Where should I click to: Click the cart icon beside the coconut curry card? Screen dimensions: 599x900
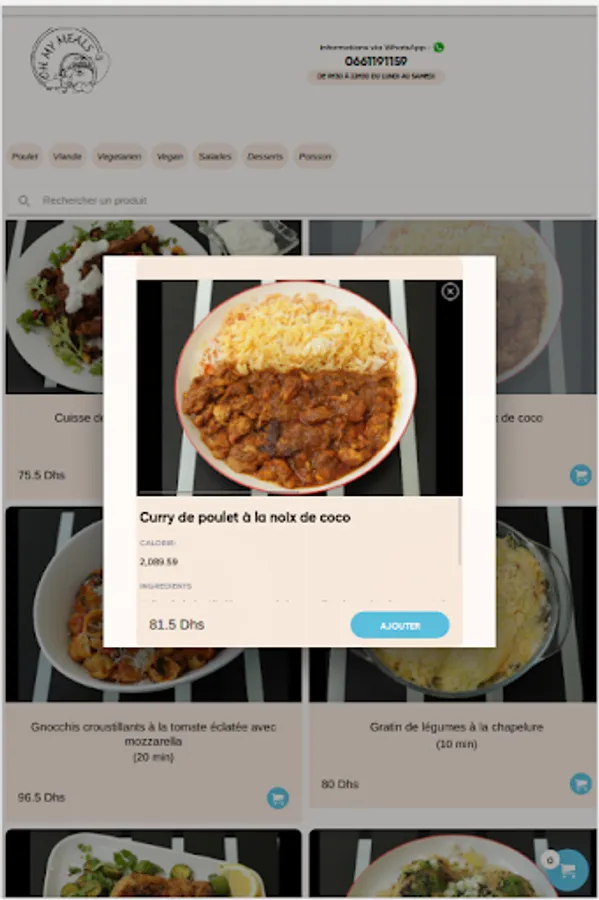pyautogui.click(x=581, y=475)
